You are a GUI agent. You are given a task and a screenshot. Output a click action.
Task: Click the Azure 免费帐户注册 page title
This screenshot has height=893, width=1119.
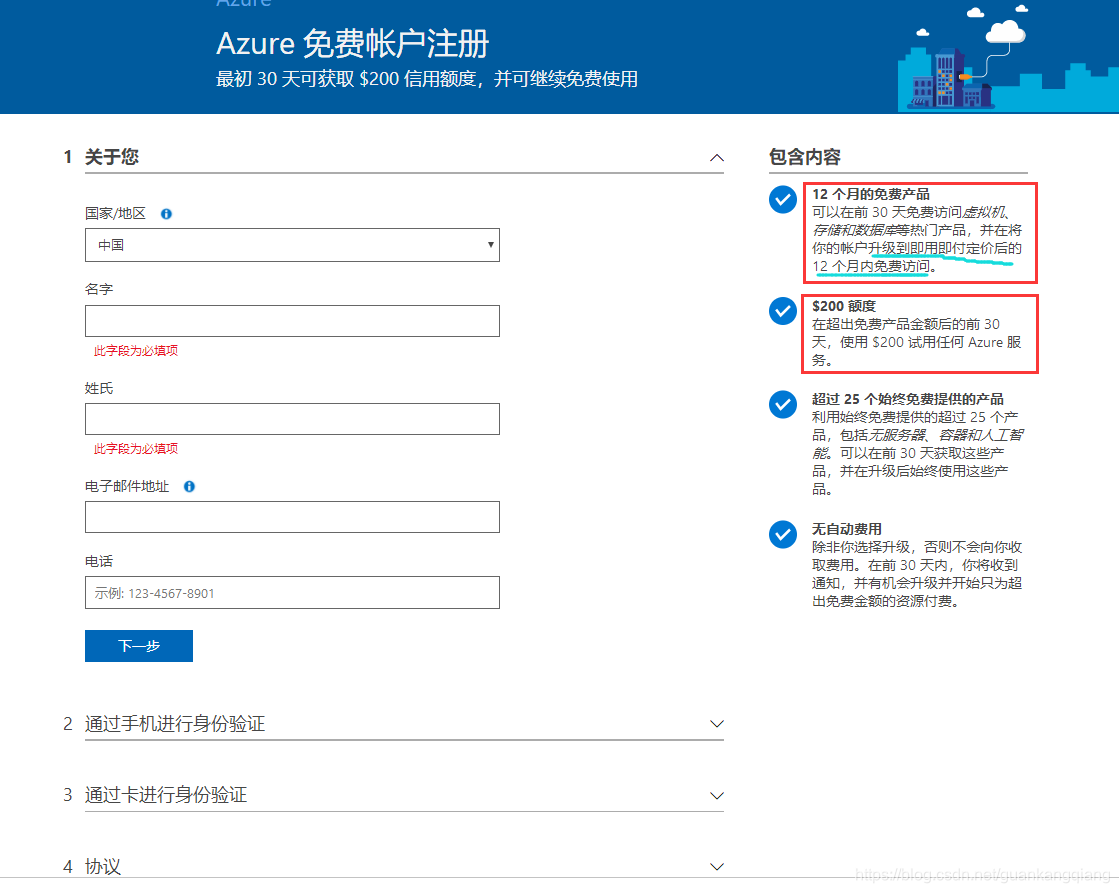[x=353, y=44]
